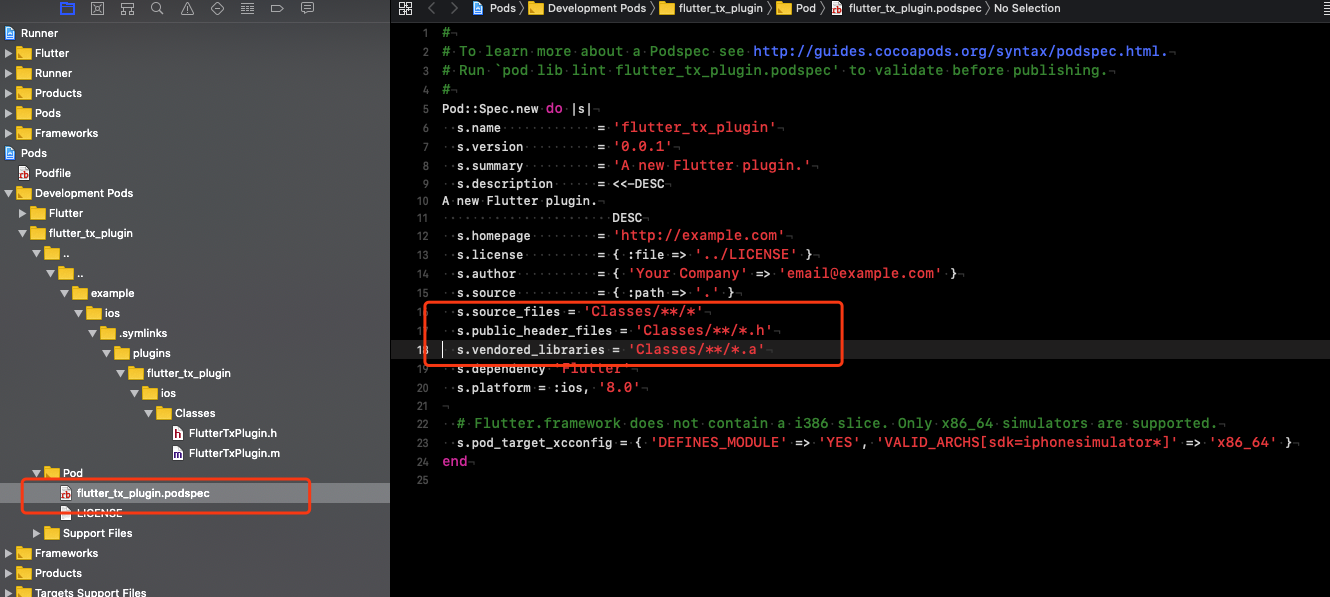1330x597 pixels.
Task: Open the Symbol navigator hierarchy icon
Action: pyautogui.click(x=127, y=8)
